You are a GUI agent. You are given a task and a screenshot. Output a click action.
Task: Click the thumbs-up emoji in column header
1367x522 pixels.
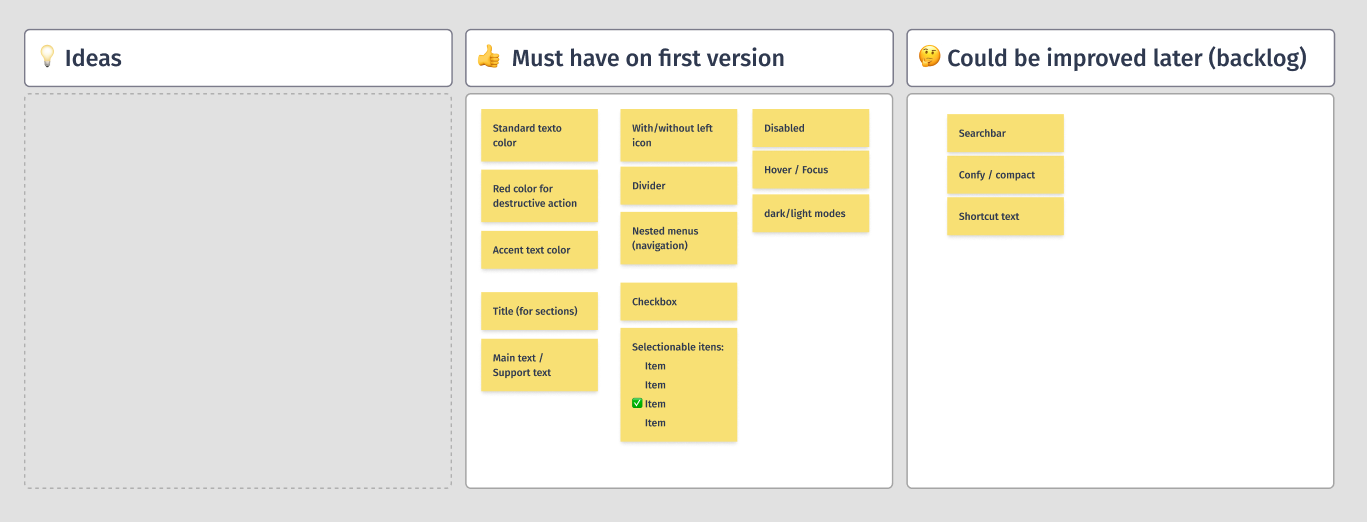tap(488, 57)
